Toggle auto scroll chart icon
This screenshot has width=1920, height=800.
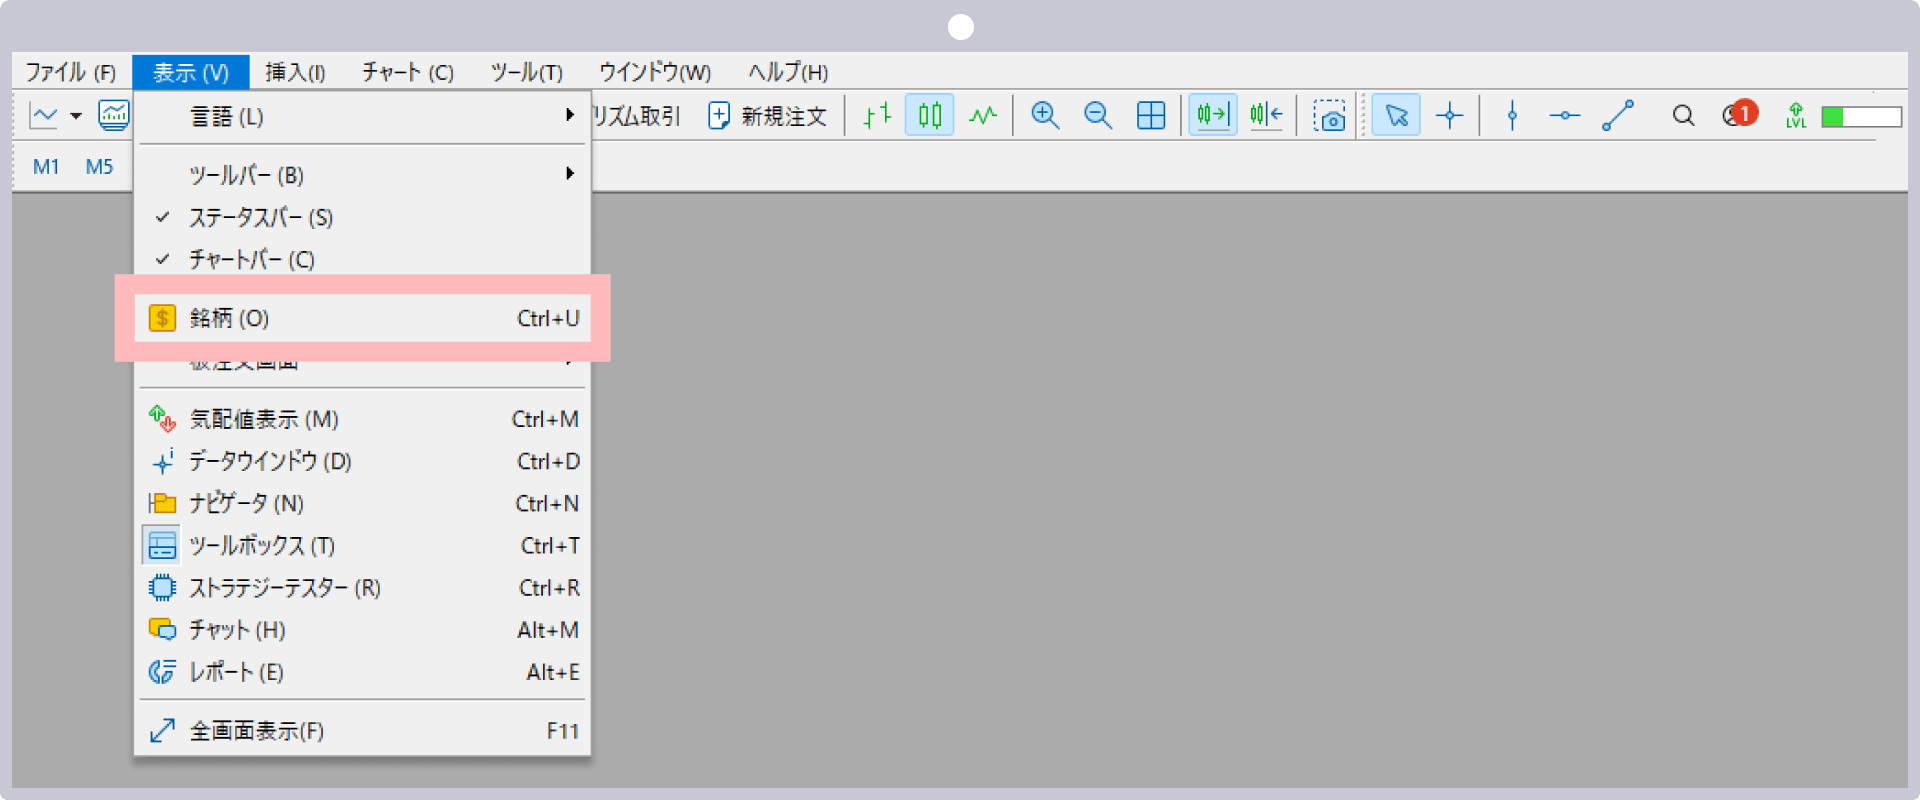1212,116
